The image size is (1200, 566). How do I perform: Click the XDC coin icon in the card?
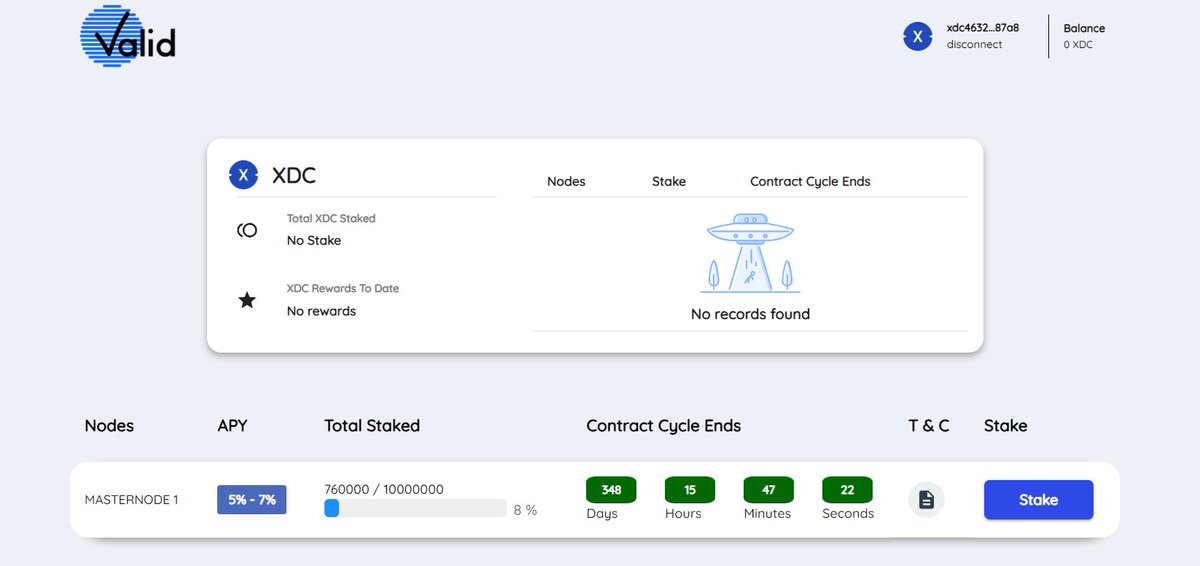pyautogui.click(x=243, y=175)
